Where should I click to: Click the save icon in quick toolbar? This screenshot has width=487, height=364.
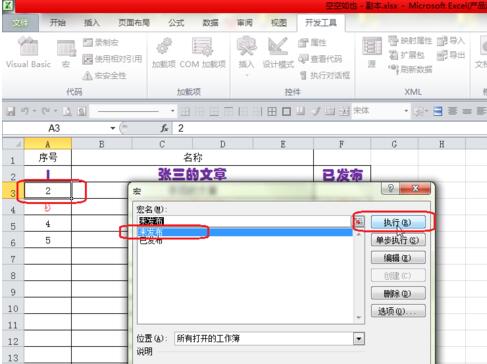pos(11,111)
